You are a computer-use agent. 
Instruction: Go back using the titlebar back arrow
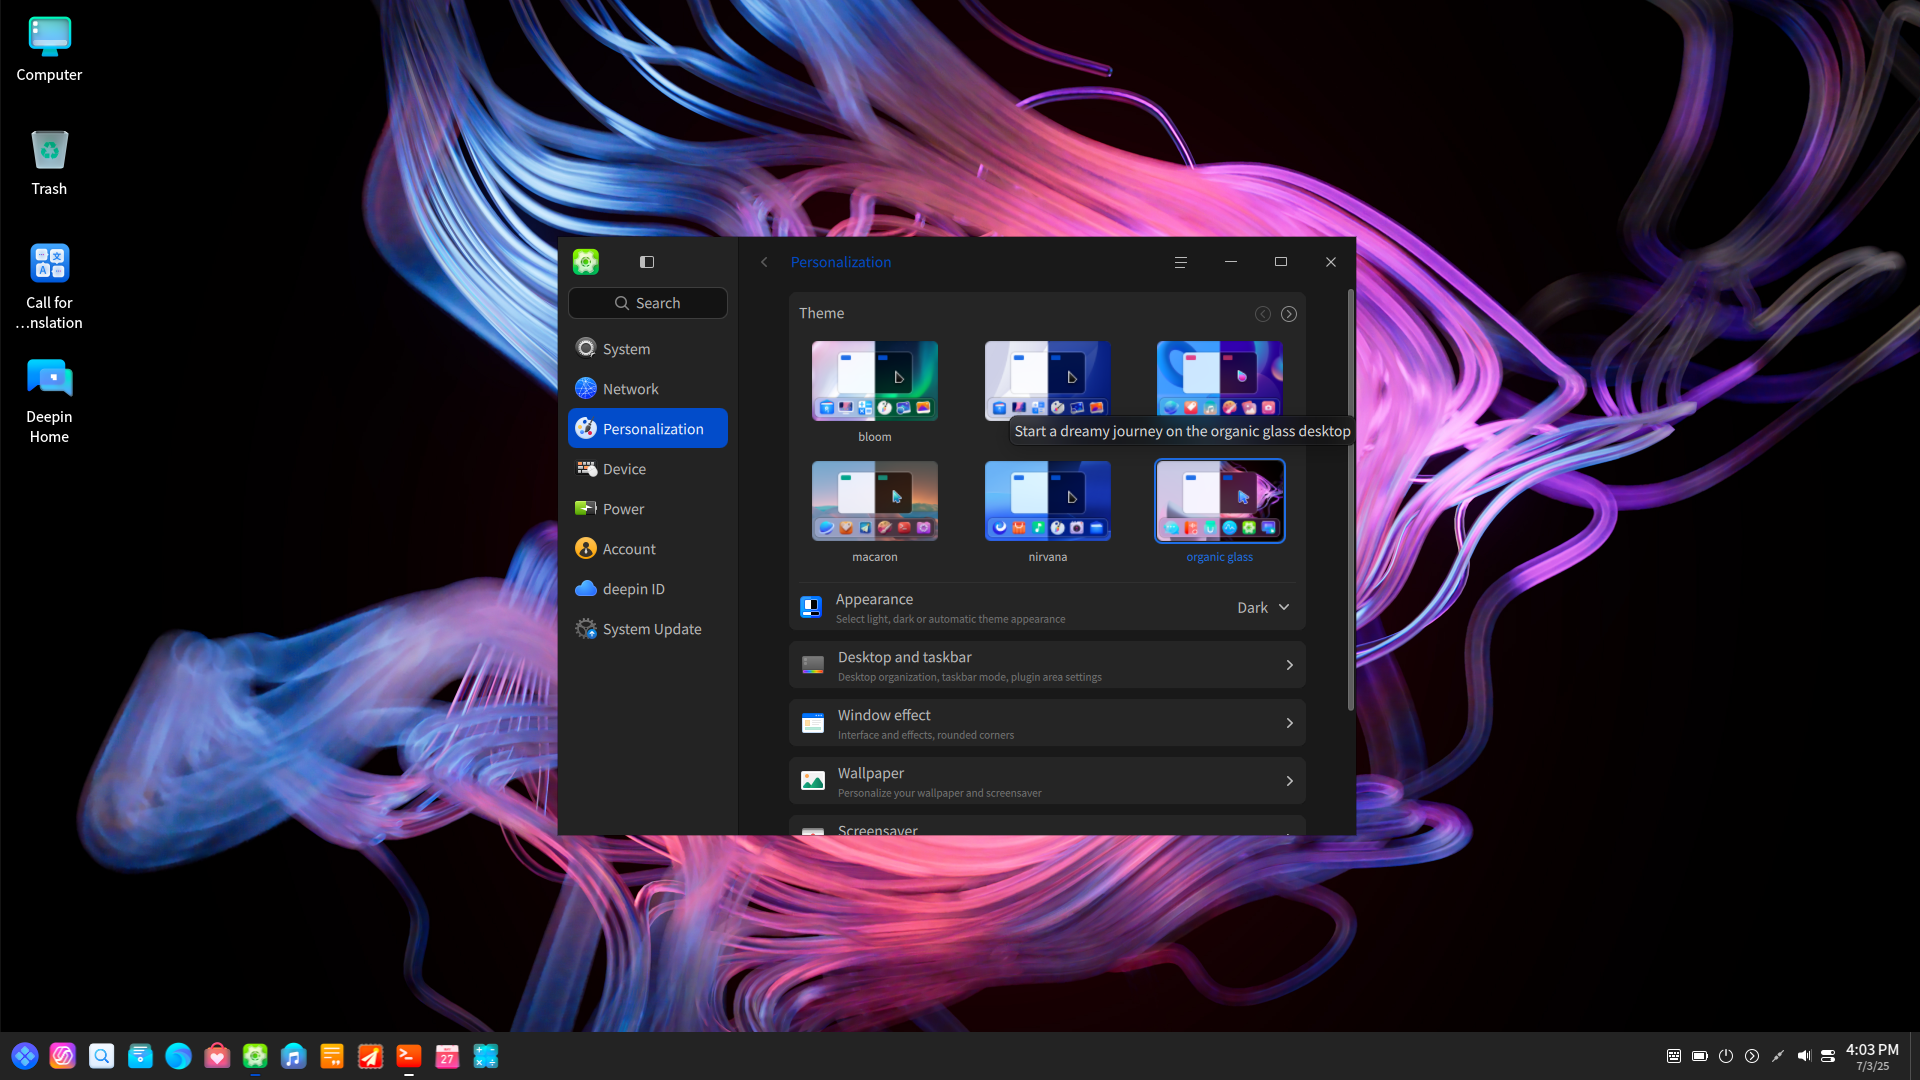pos(764,262)
